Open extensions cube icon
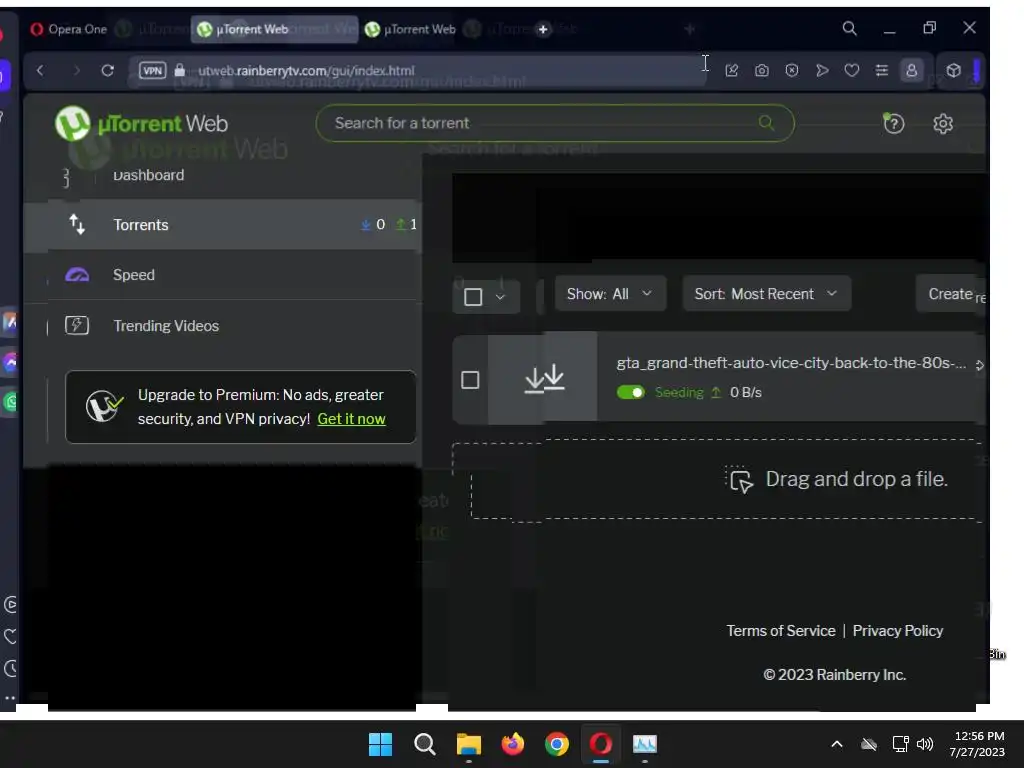This screenshot has height=768, width=1024. [953, 71]
